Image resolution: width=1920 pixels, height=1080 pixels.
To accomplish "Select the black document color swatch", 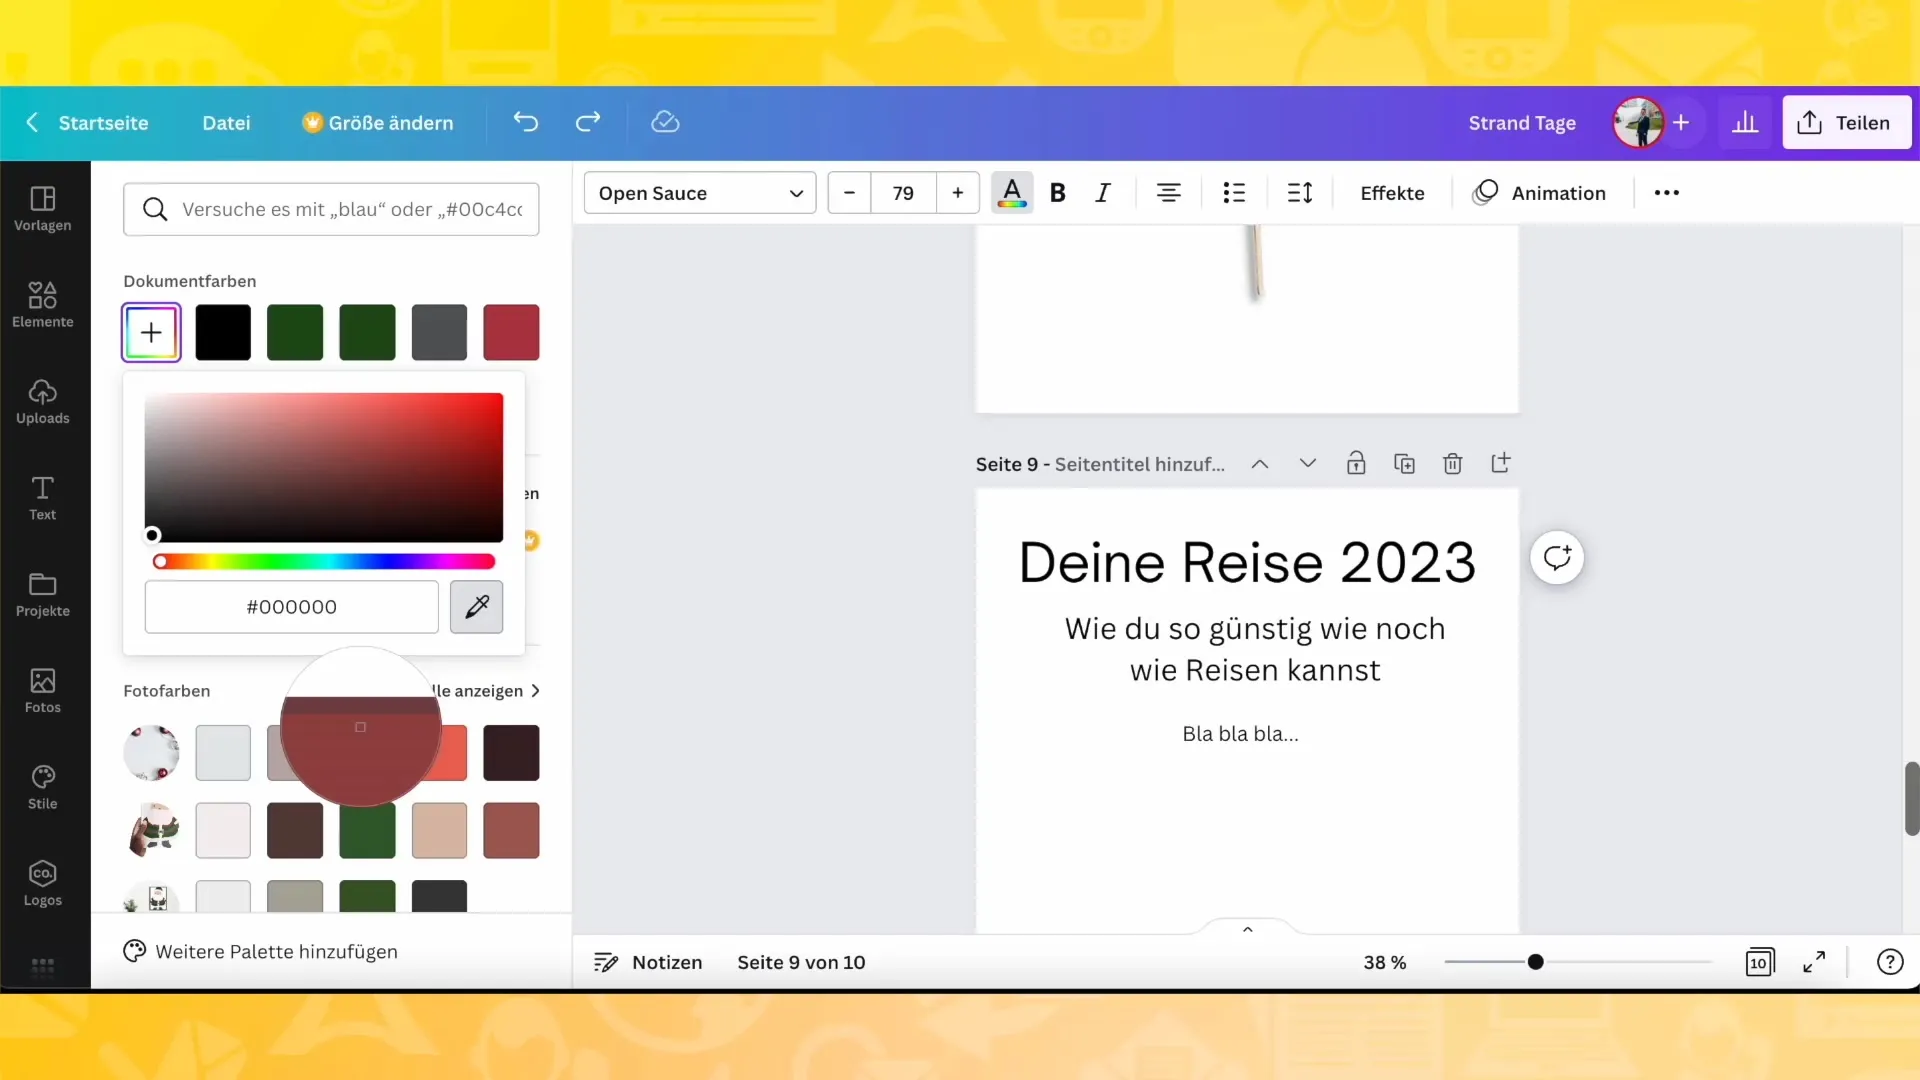I will click(223, 332).
